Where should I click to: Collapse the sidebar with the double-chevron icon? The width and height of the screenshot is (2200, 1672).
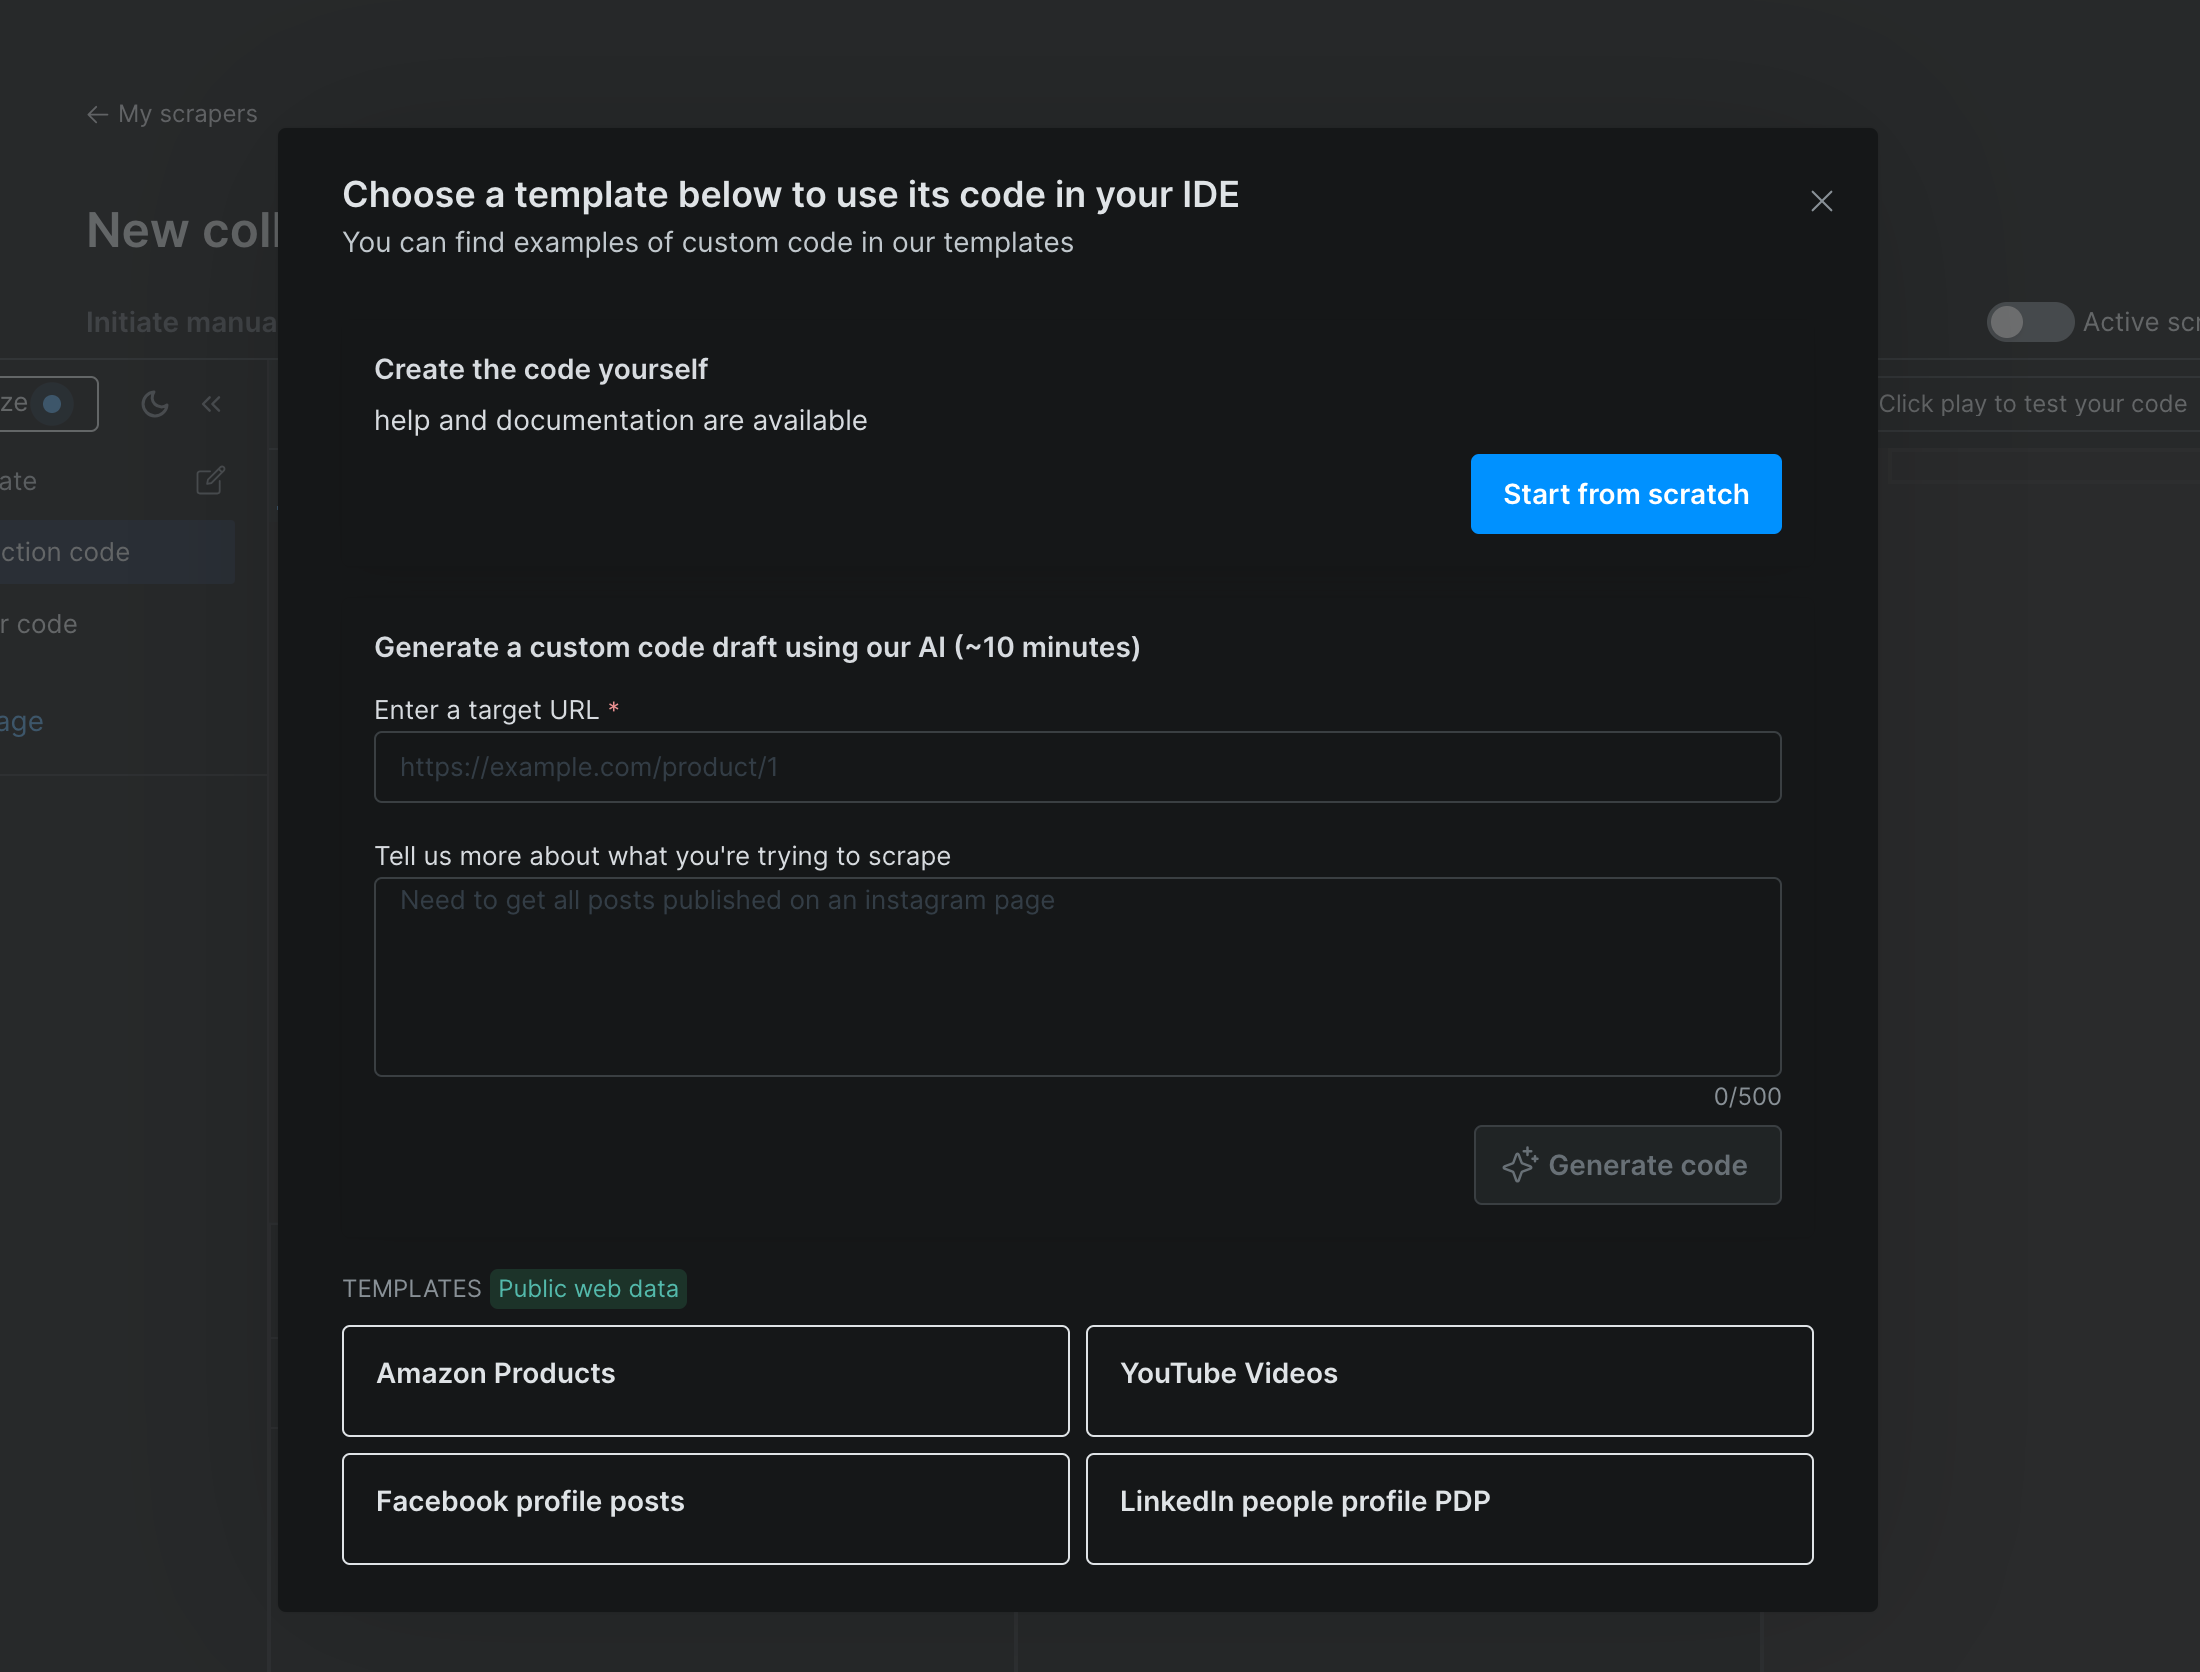211,404
